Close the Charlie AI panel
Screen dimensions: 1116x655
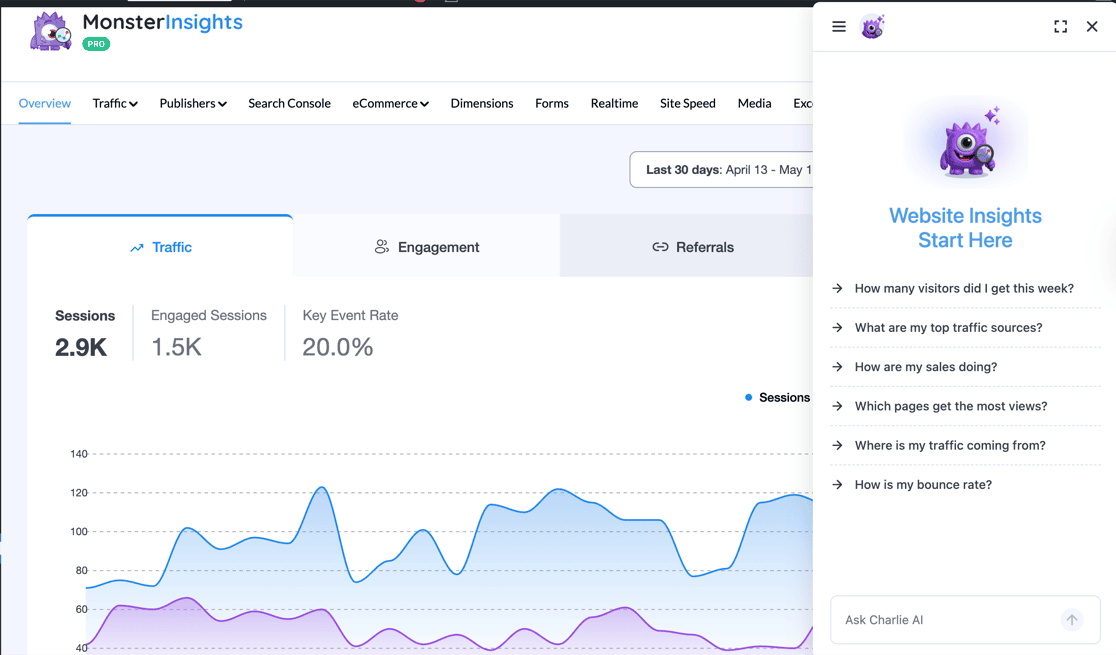pos(1092,26)
